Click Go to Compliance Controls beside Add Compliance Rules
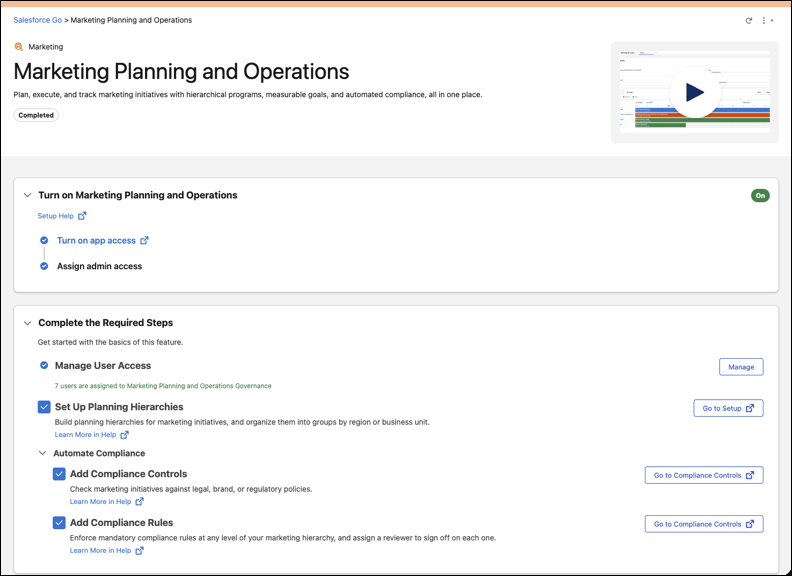The height and width of the screenshot is (576, 792). pyautogui.click(x=704, y=524)
